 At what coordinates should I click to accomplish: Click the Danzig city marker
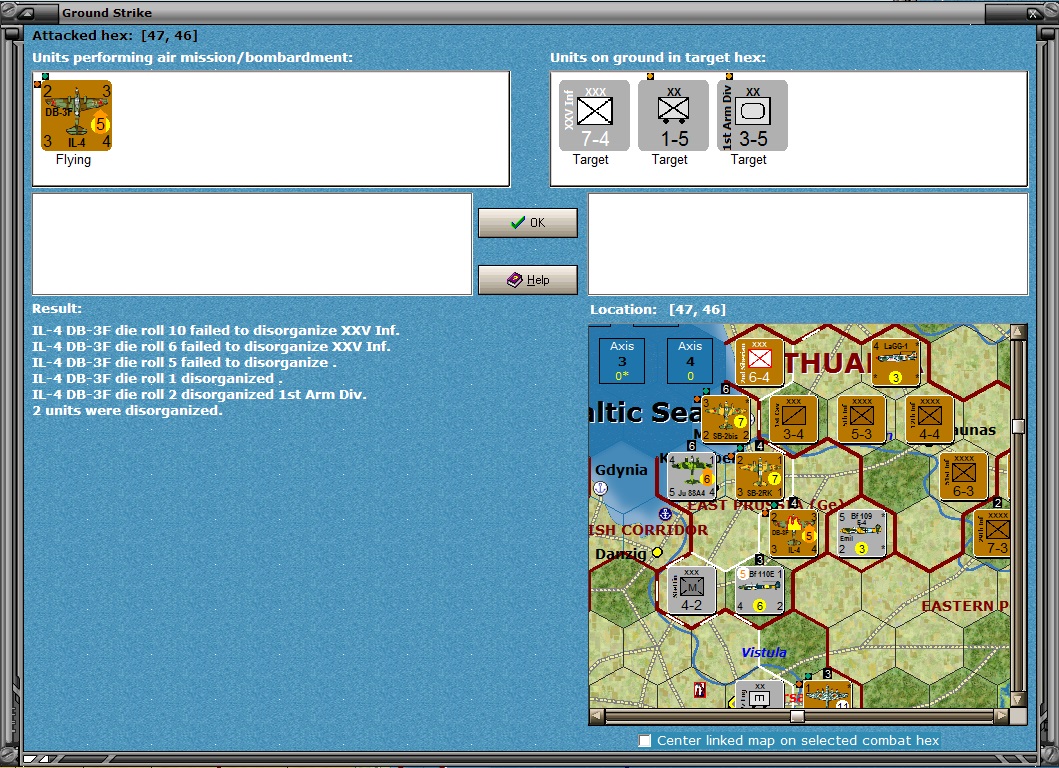657,553
